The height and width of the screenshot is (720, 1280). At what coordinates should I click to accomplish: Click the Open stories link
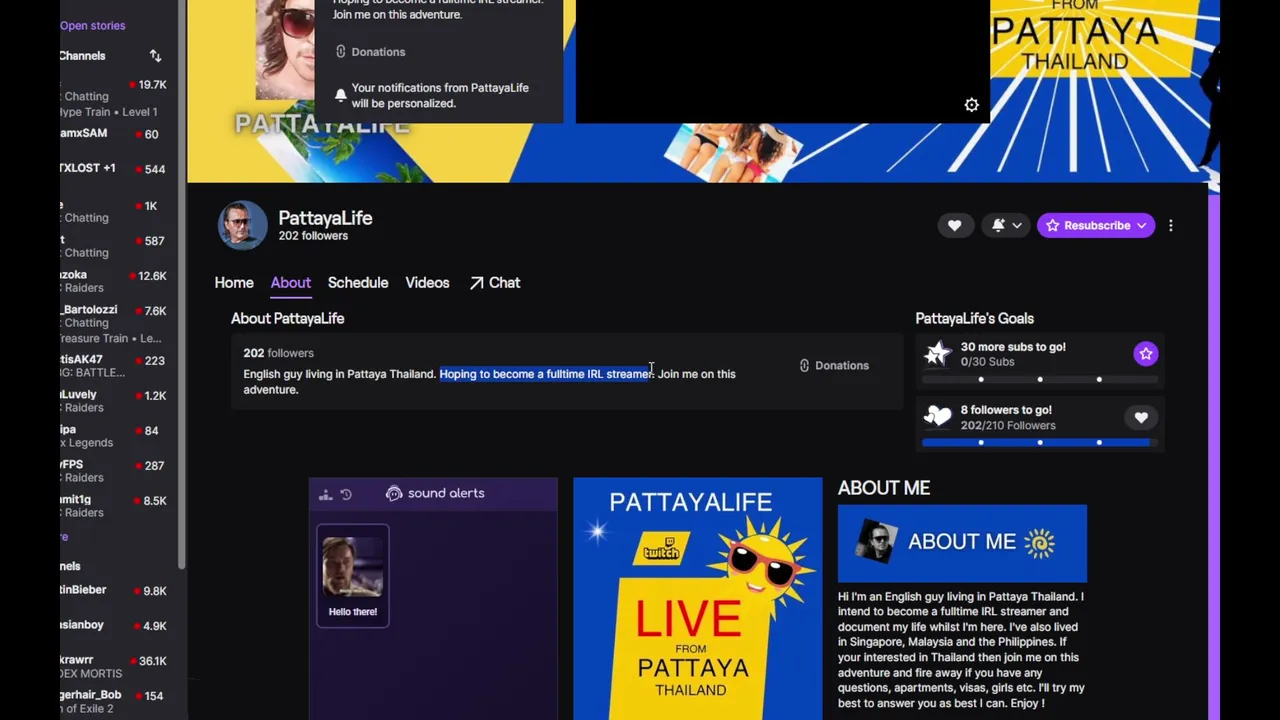pos(92,25)
